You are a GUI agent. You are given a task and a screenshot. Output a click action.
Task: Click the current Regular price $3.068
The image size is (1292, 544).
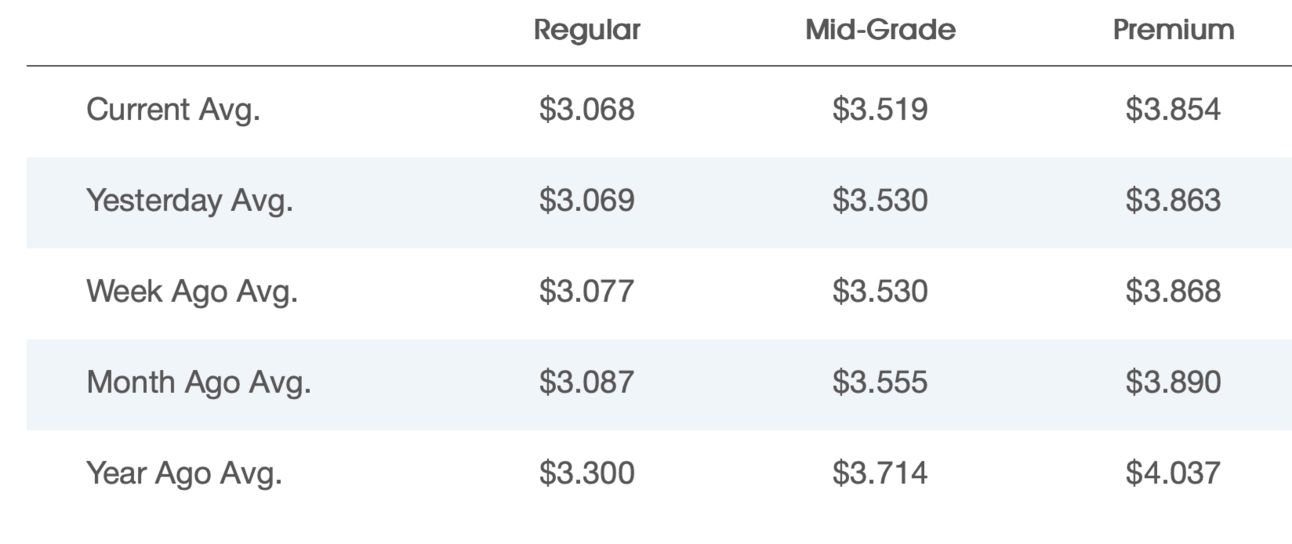pos(587,110)
